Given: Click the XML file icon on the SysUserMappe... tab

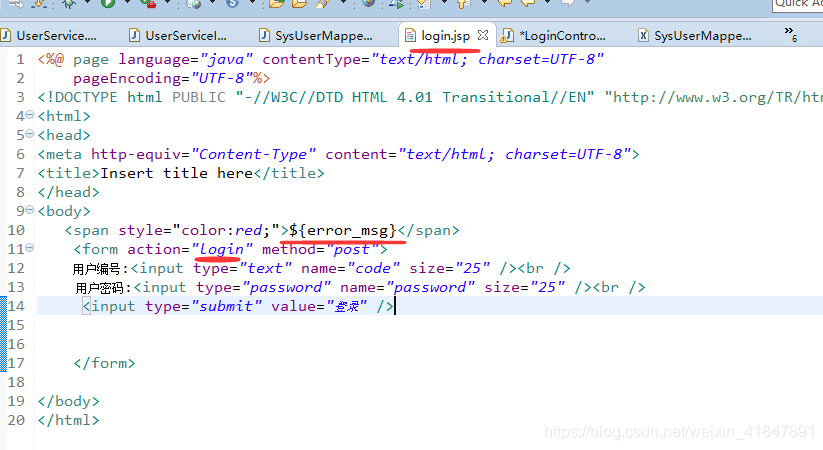Looking at the screenshot, I should [x=643, y=35].
